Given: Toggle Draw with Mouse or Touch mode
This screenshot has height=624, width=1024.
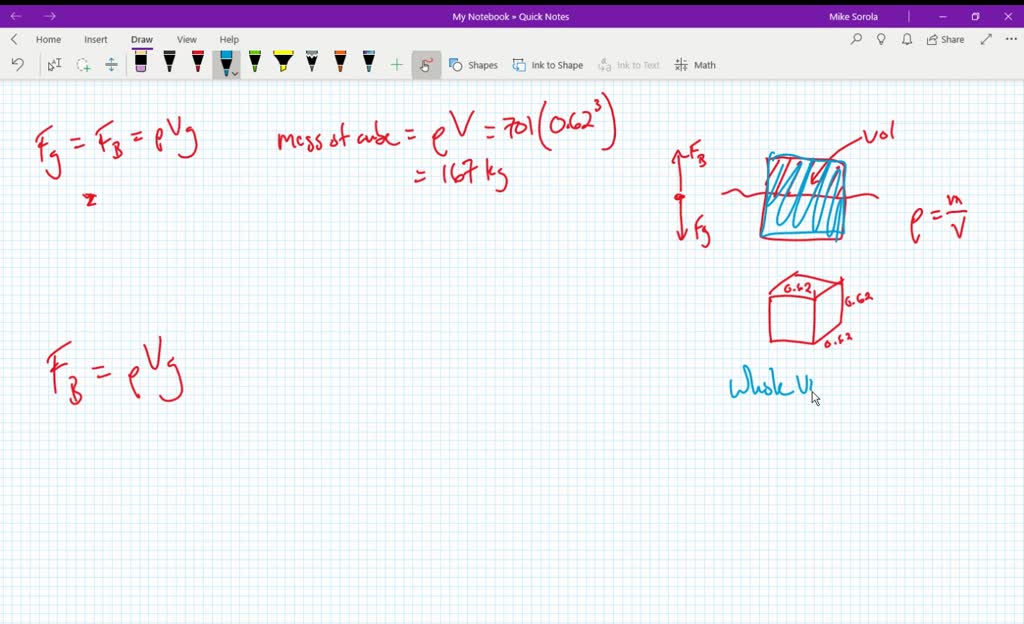Looking at the screenshot, I should pos(426,63).
